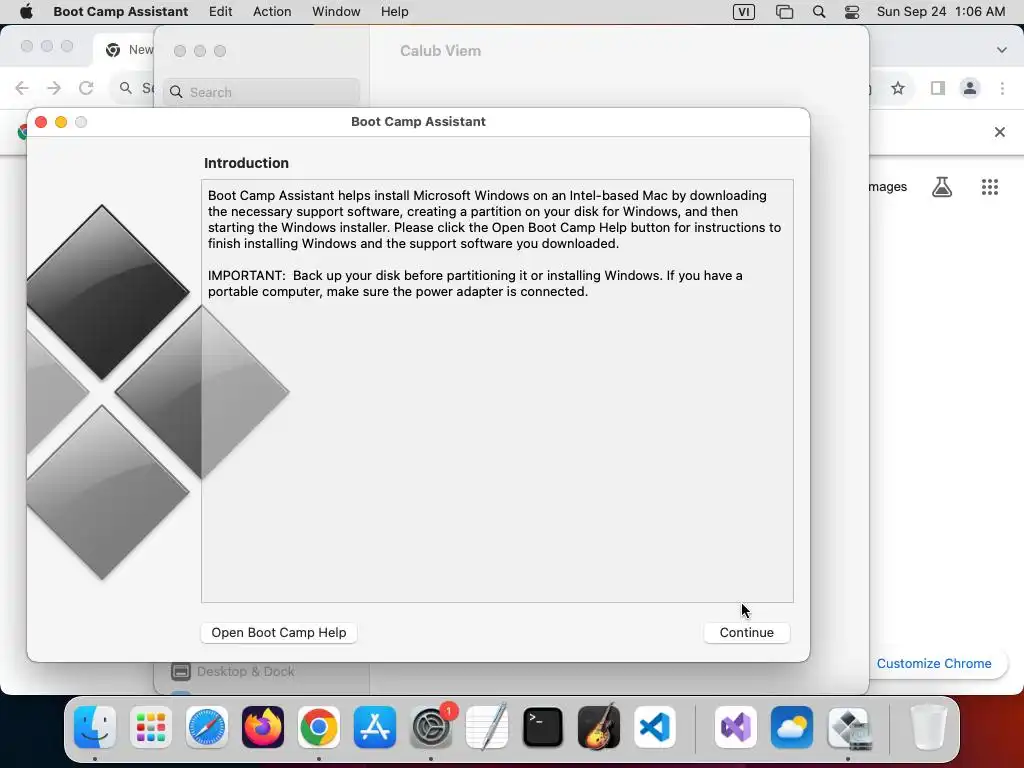Open the Action menu
The width and height of the screenshot is (1024, 768).
tap(272, 12)
